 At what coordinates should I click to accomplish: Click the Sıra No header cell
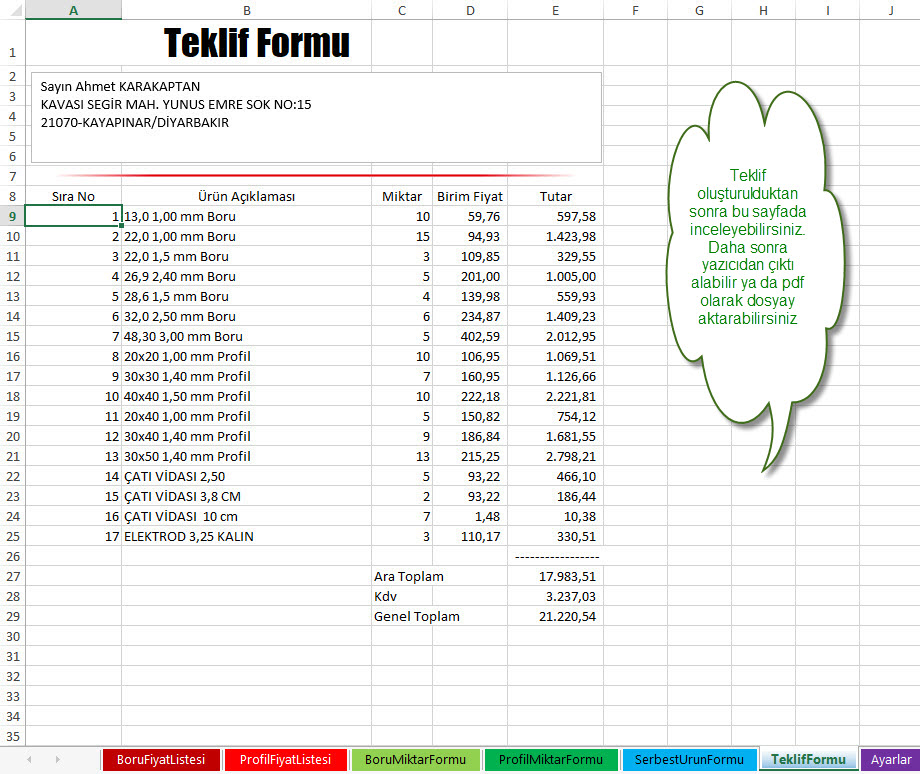click(73, 196)
